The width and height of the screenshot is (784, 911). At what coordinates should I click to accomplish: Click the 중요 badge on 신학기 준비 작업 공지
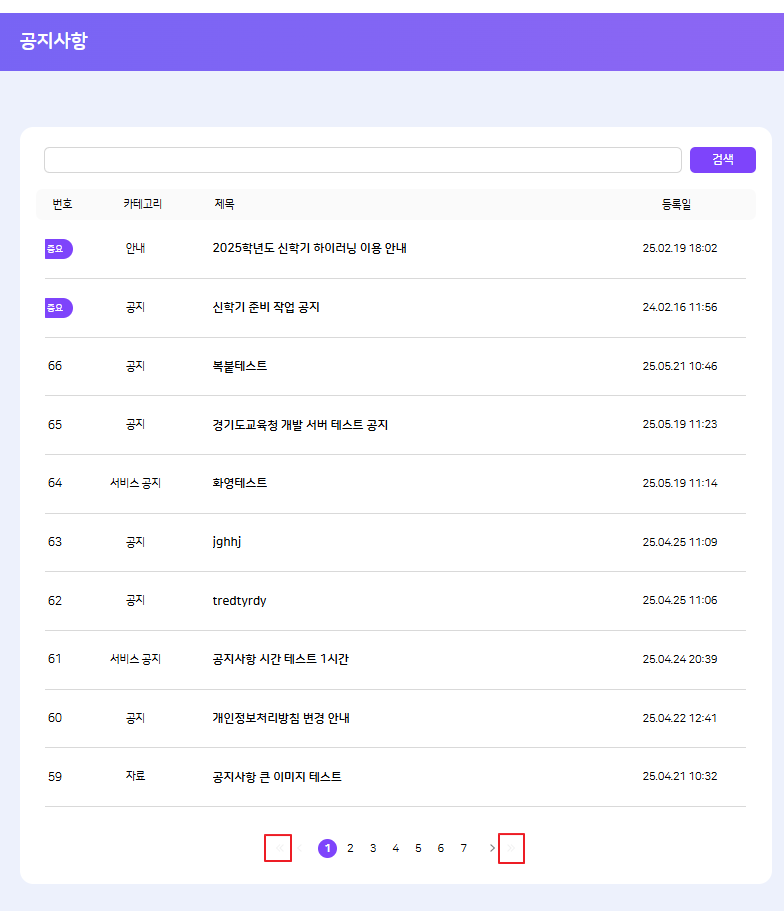click(x=58, y=308)
